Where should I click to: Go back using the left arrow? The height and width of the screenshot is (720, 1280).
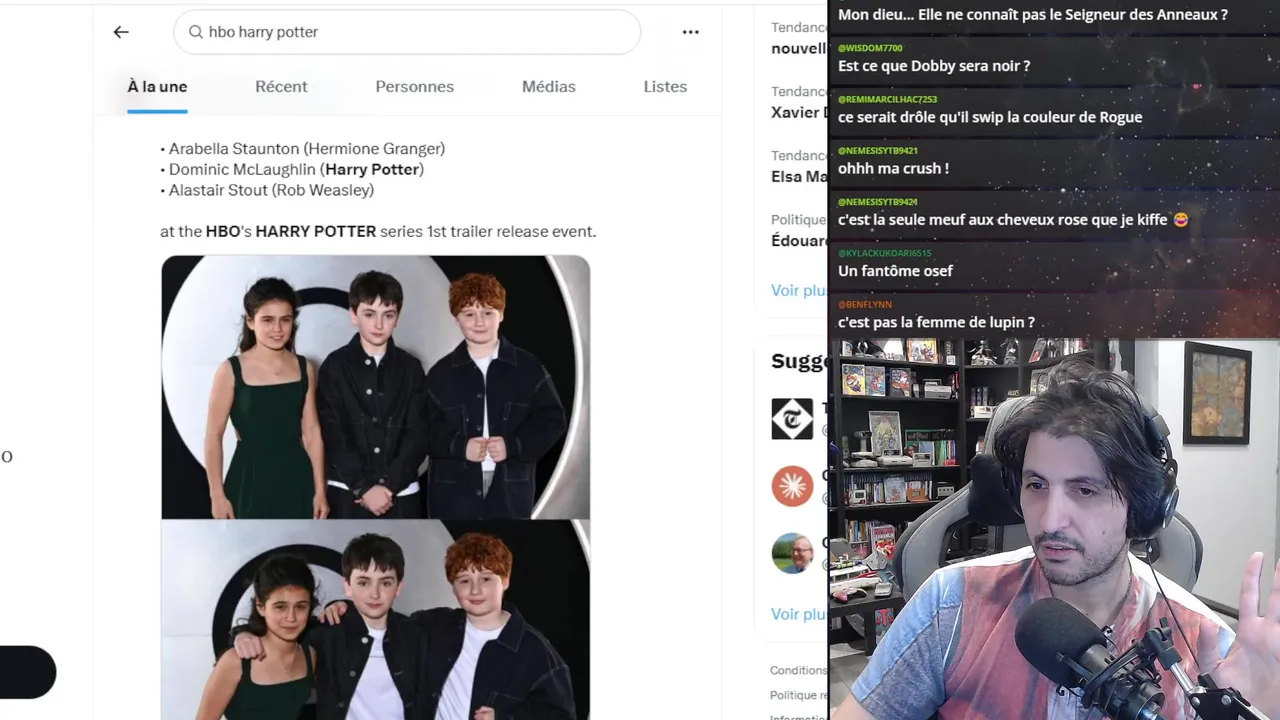point(121,32)
